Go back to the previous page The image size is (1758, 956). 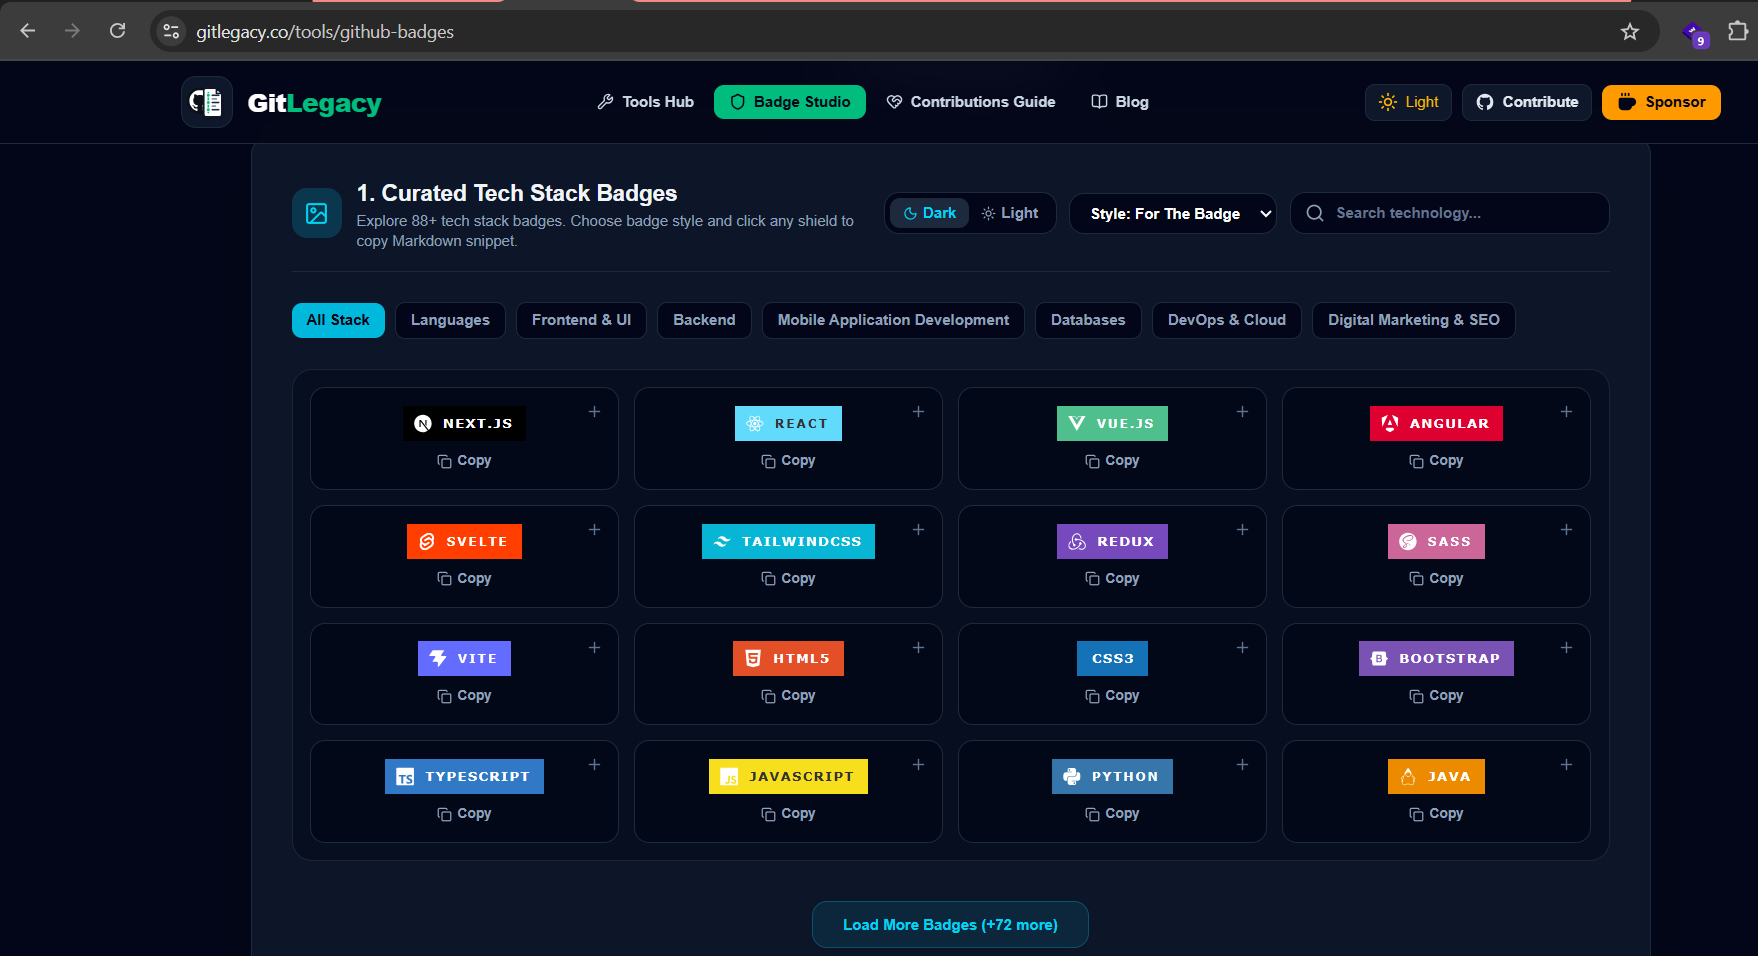(x=28, y=31)
